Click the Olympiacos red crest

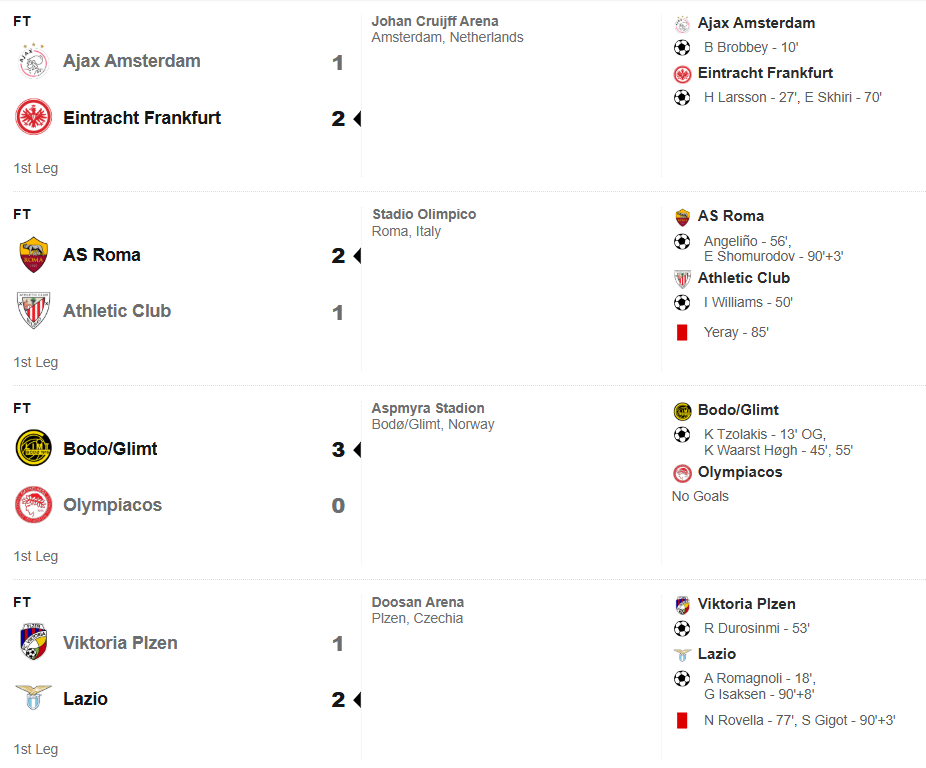click(x=33, y=505)
